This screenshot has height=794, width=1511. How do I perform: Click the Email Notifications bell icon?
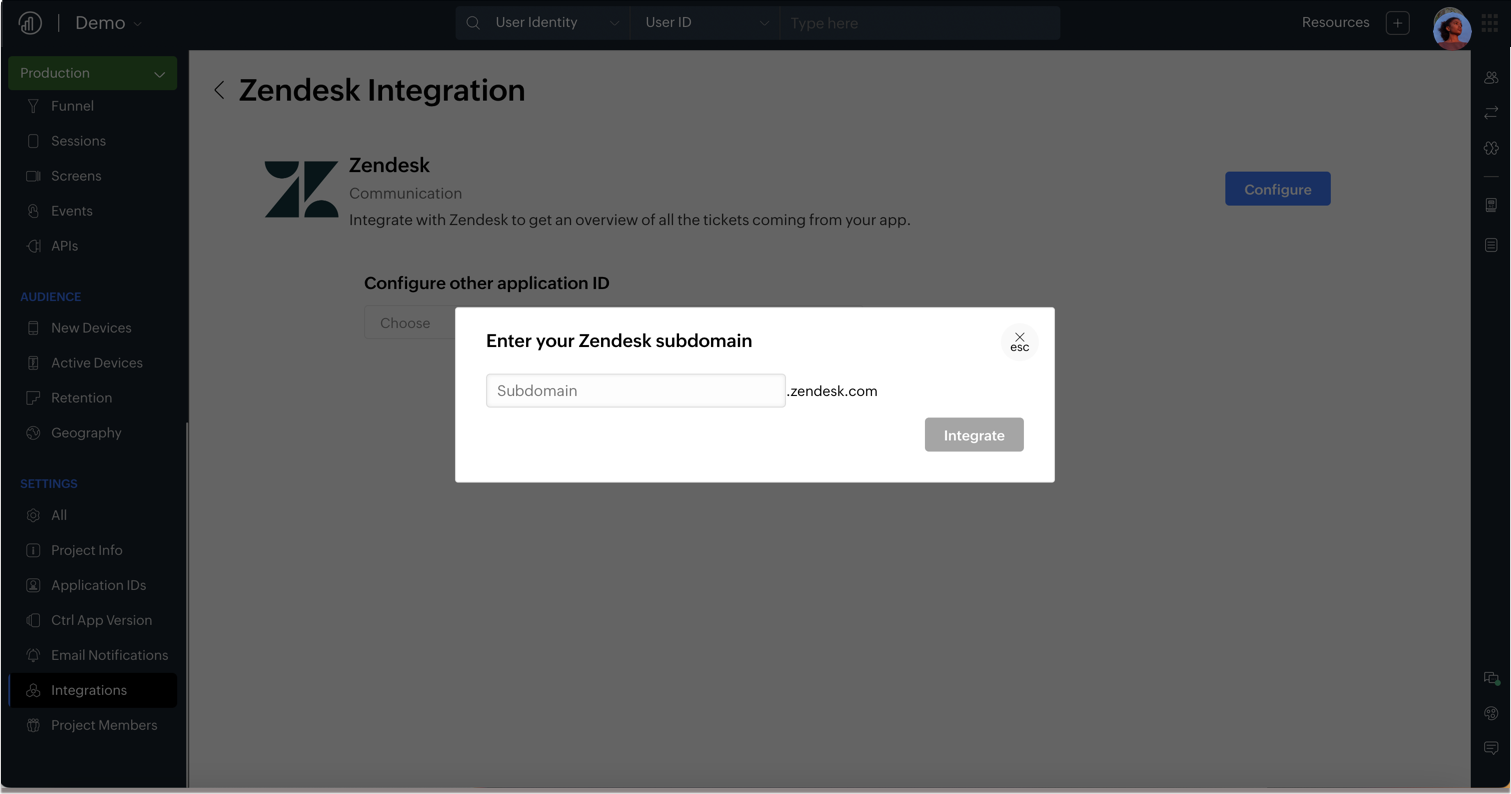(33, 655)
